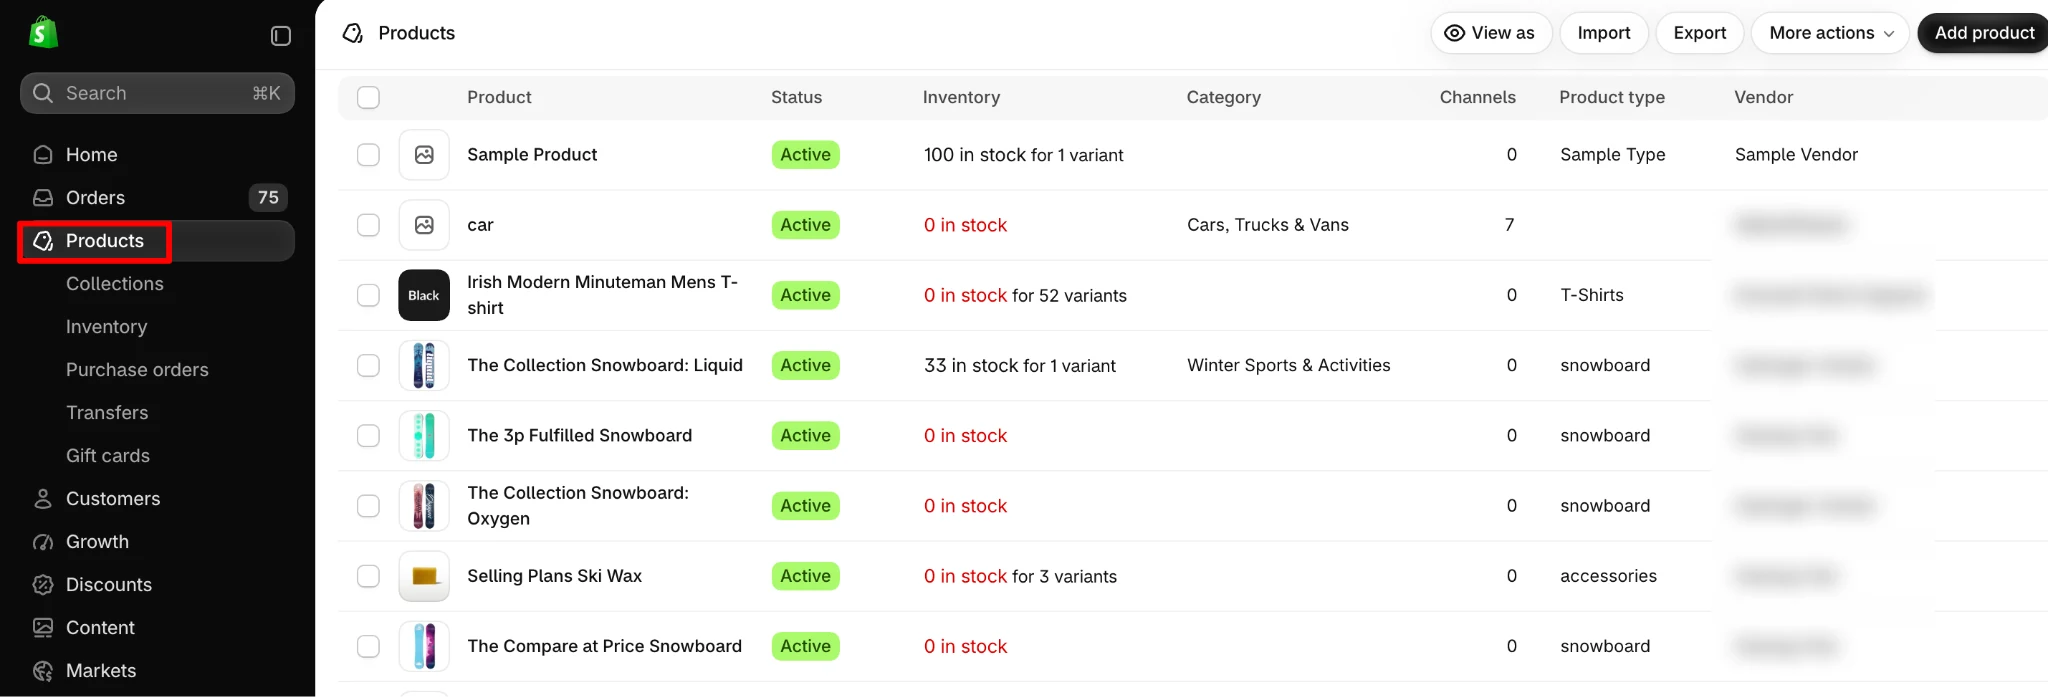Click the eye icon in View as
2048x697 pixels.
(1455, 33)
